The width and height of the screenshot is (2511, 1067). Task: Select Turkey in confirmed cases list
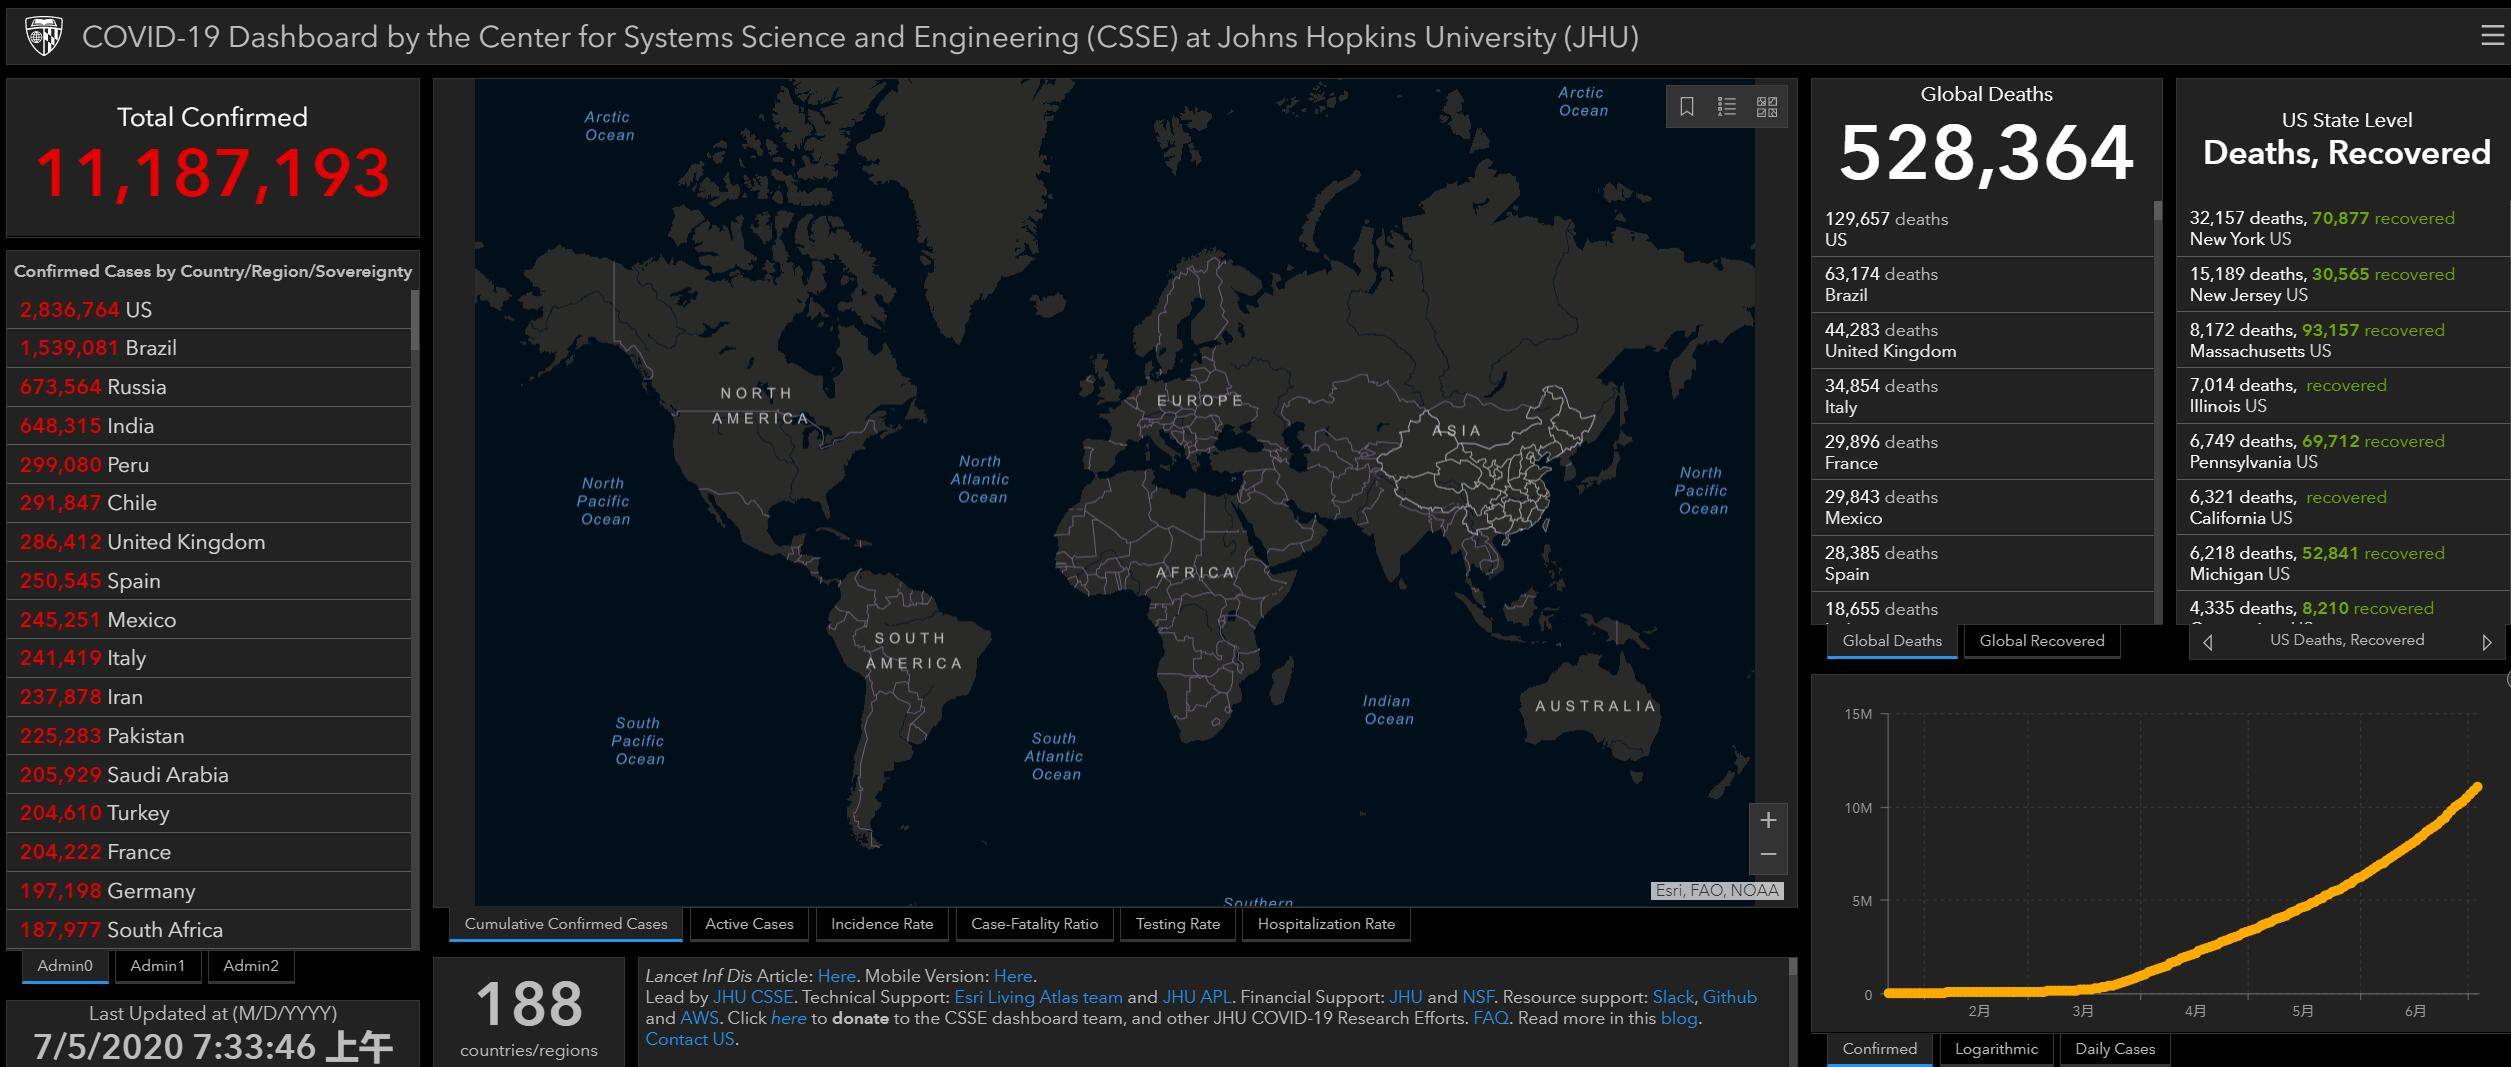point(209,813)
